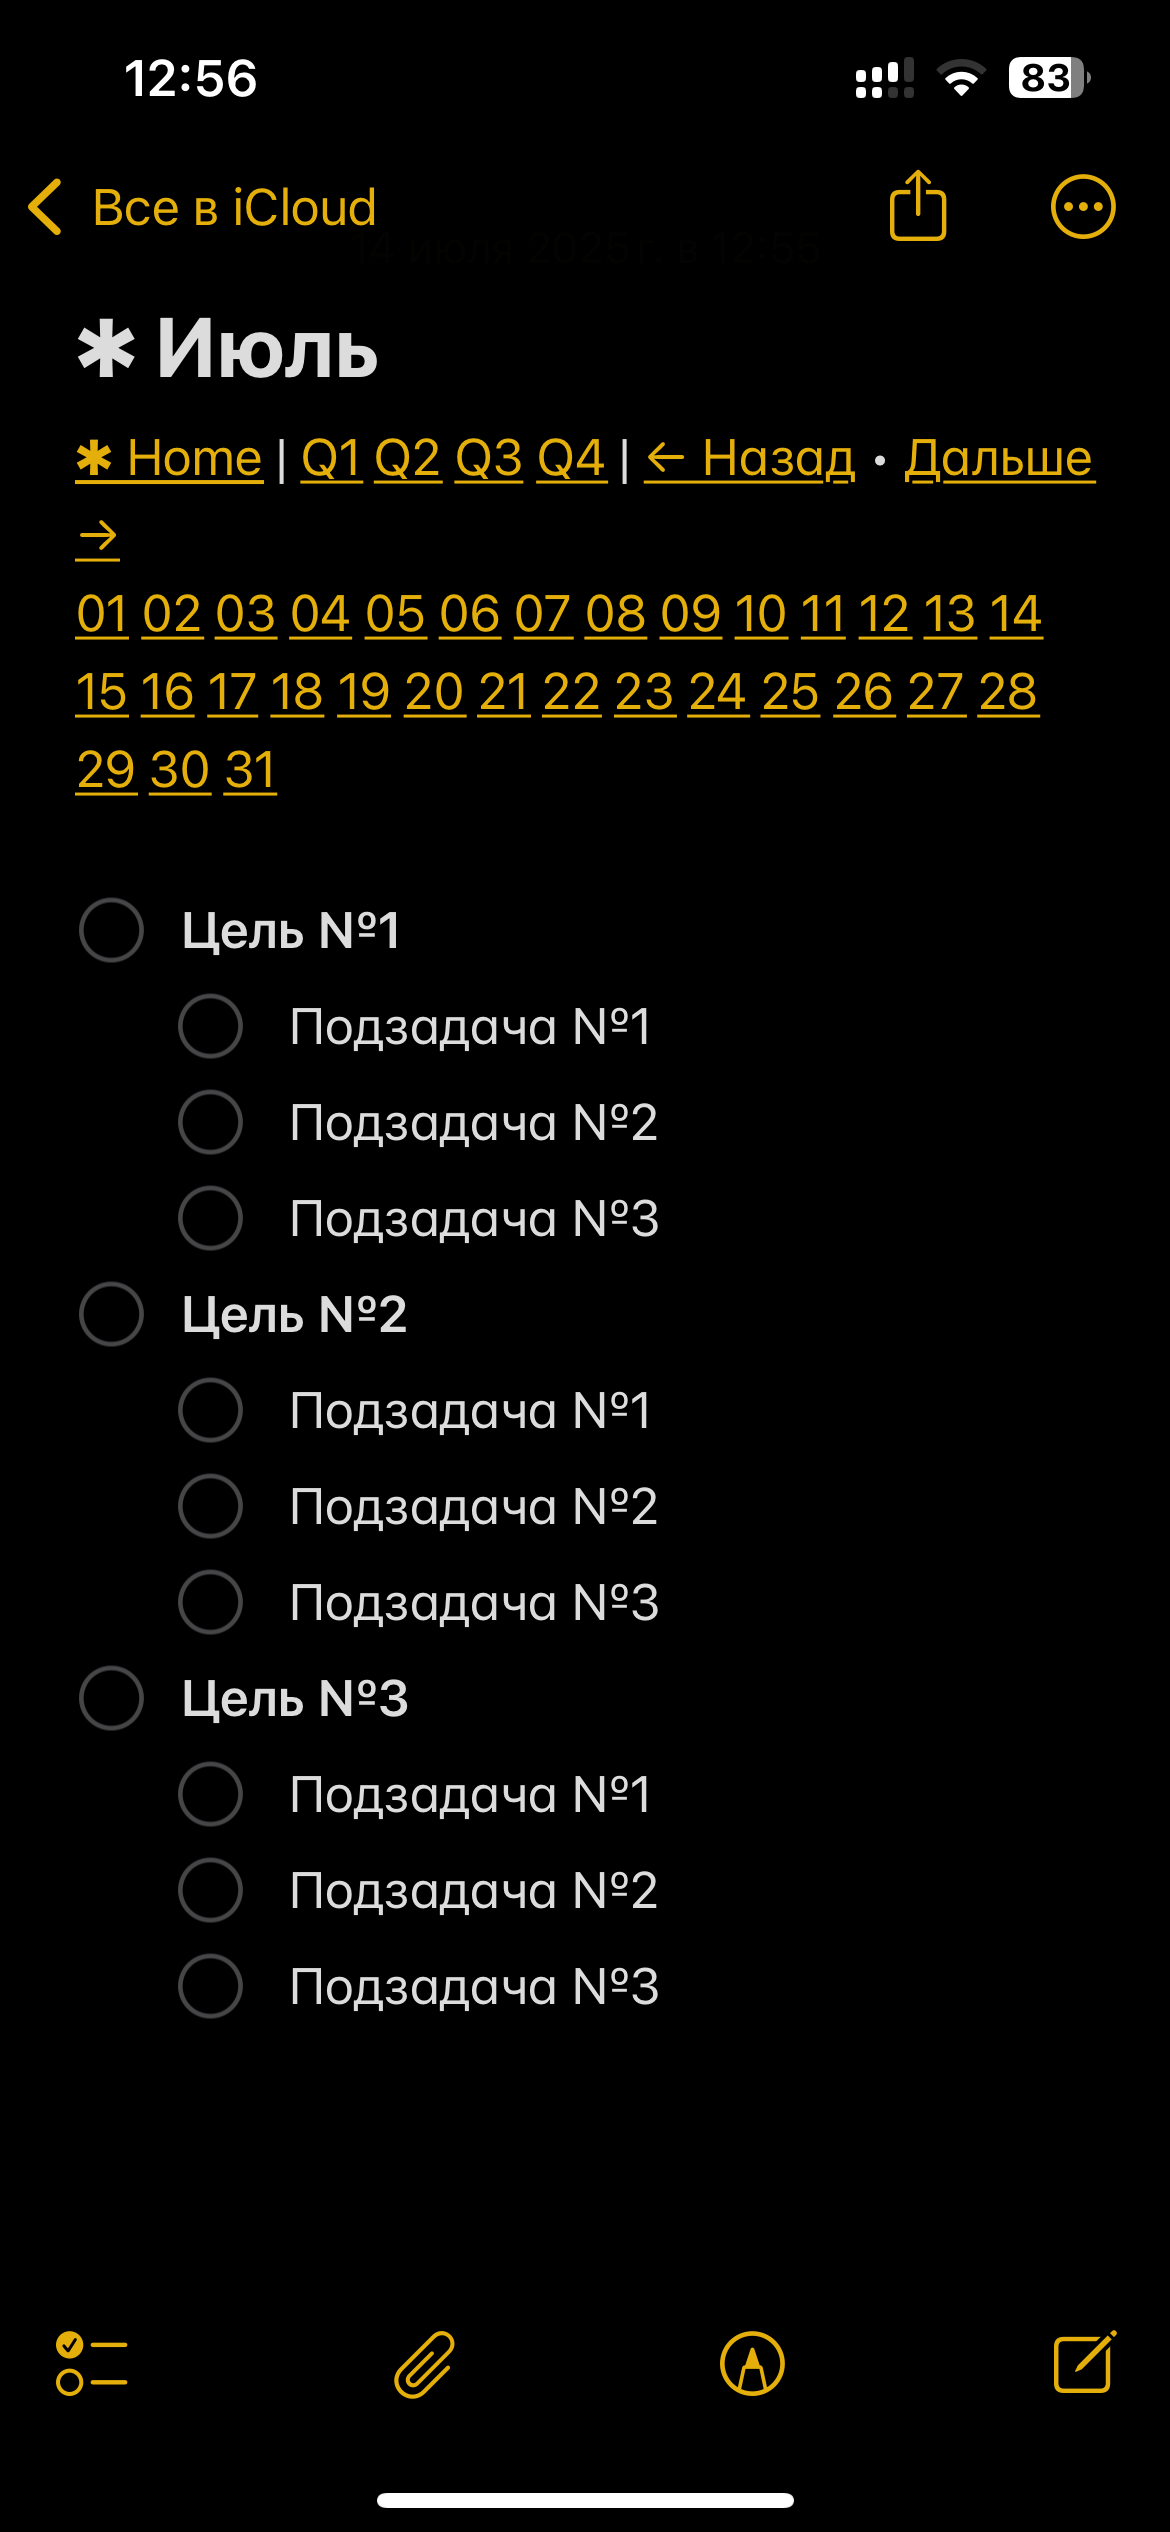Open day 31 link
1170x2532 pixels.
[250, 770]
